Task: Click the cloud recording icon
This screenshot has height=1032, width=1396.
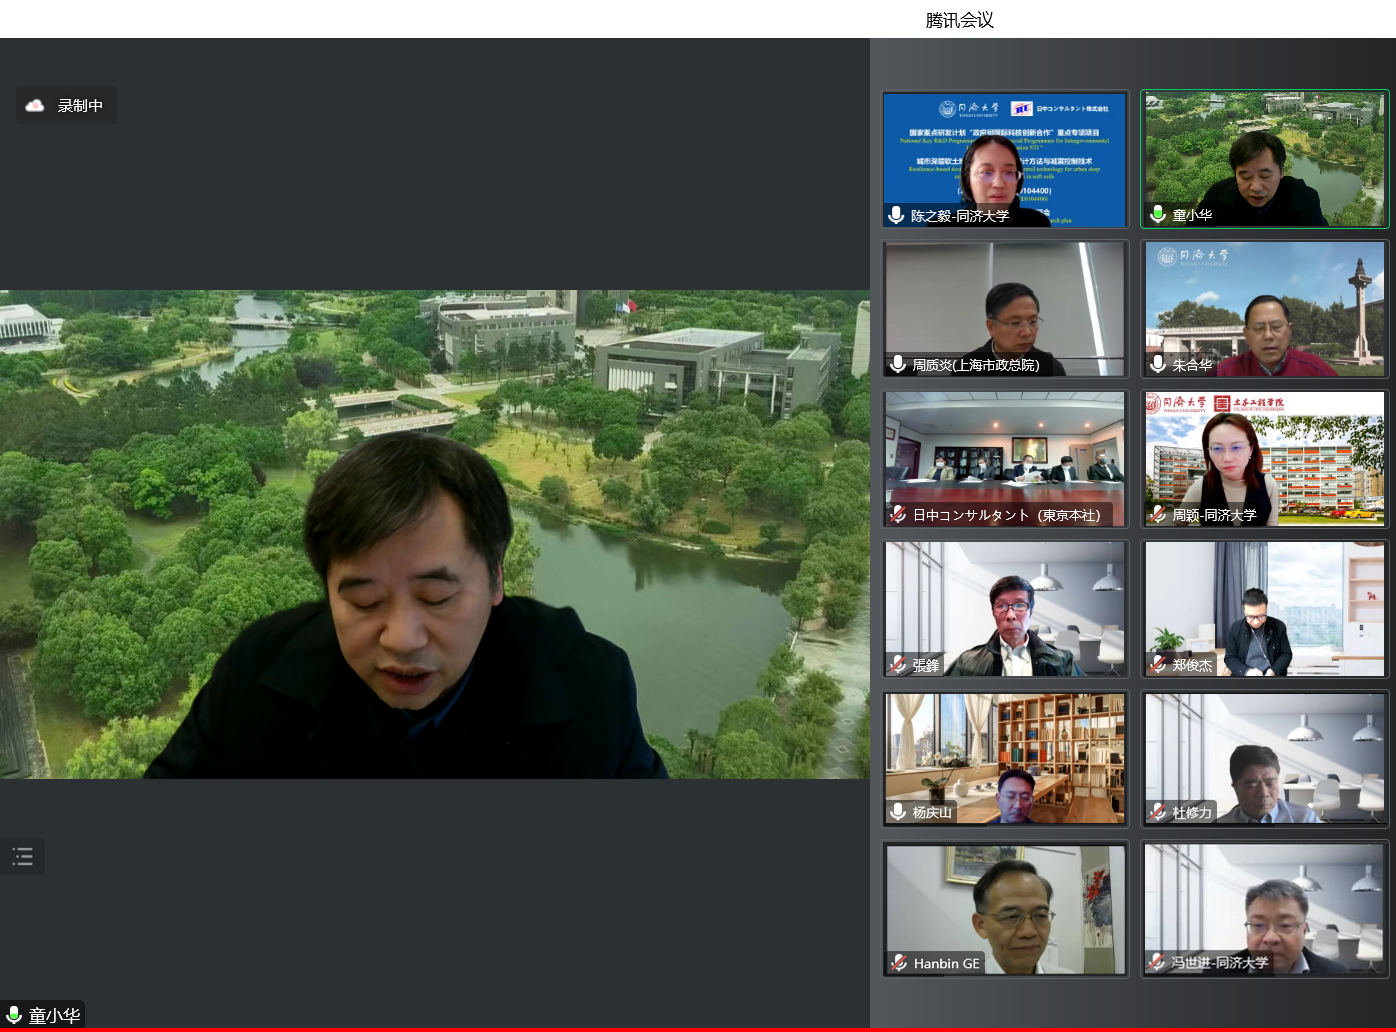Action: pos(35,105)
